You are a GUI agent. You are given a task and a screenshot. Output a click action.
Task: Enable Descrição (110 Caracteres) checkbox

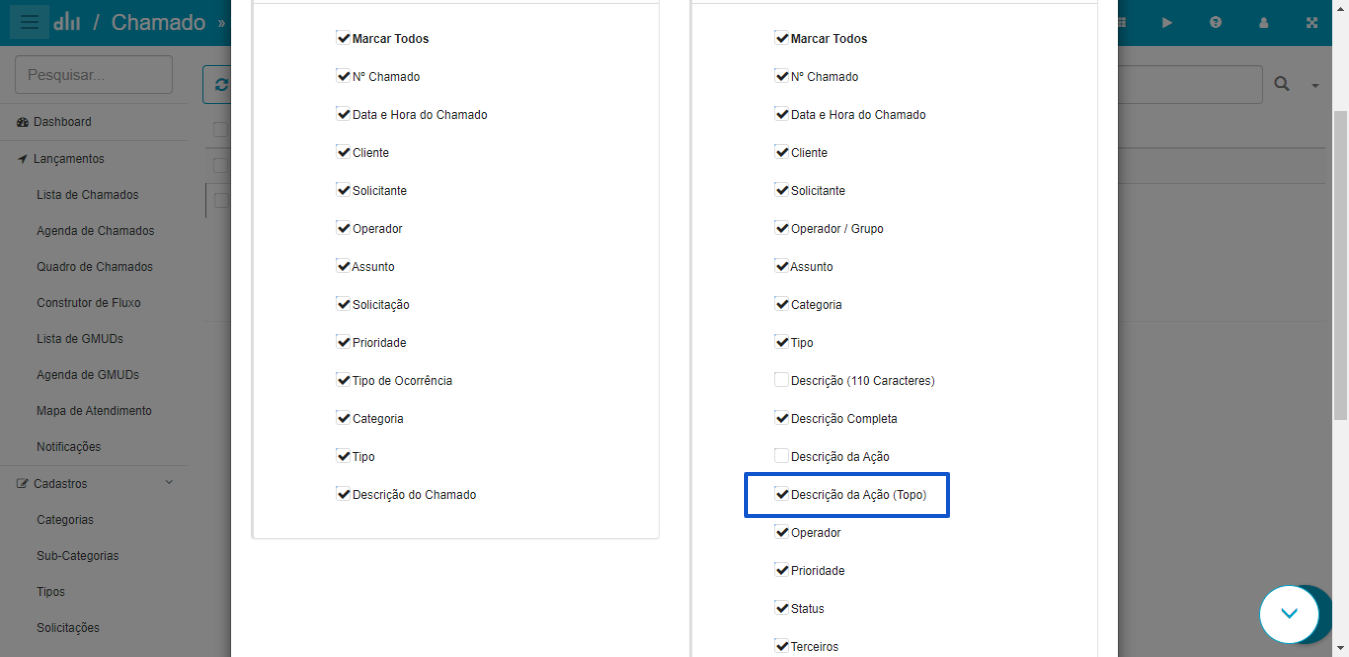point(782,380)
